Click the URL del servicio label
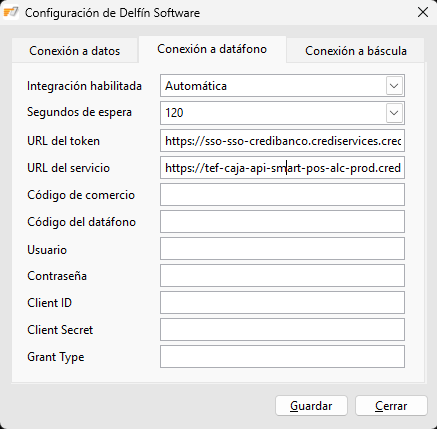Image resolution: width=437 pixels, height=429 pixels. [x=68, y=168]
